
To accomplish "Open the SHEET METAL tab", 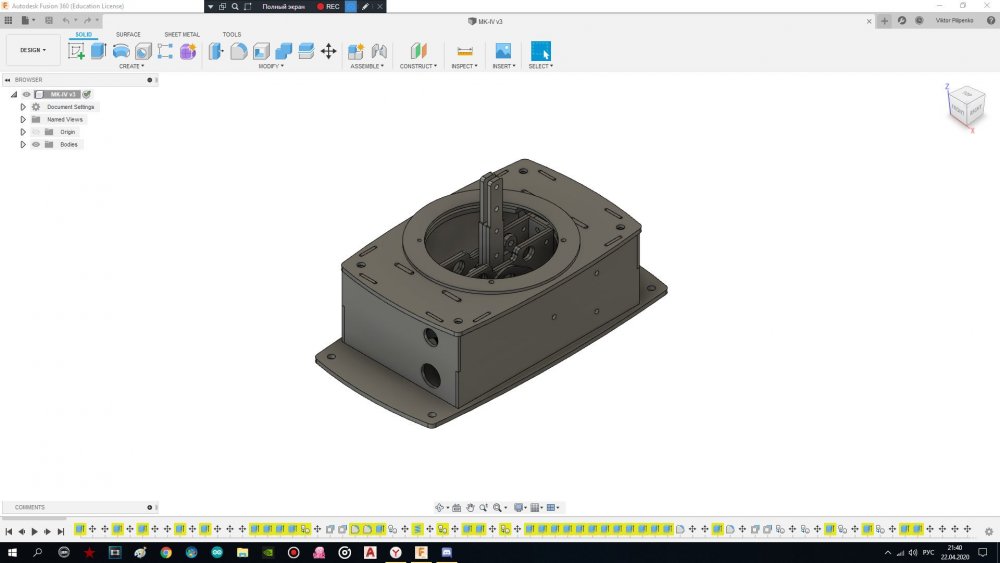I will click(182, 34).
